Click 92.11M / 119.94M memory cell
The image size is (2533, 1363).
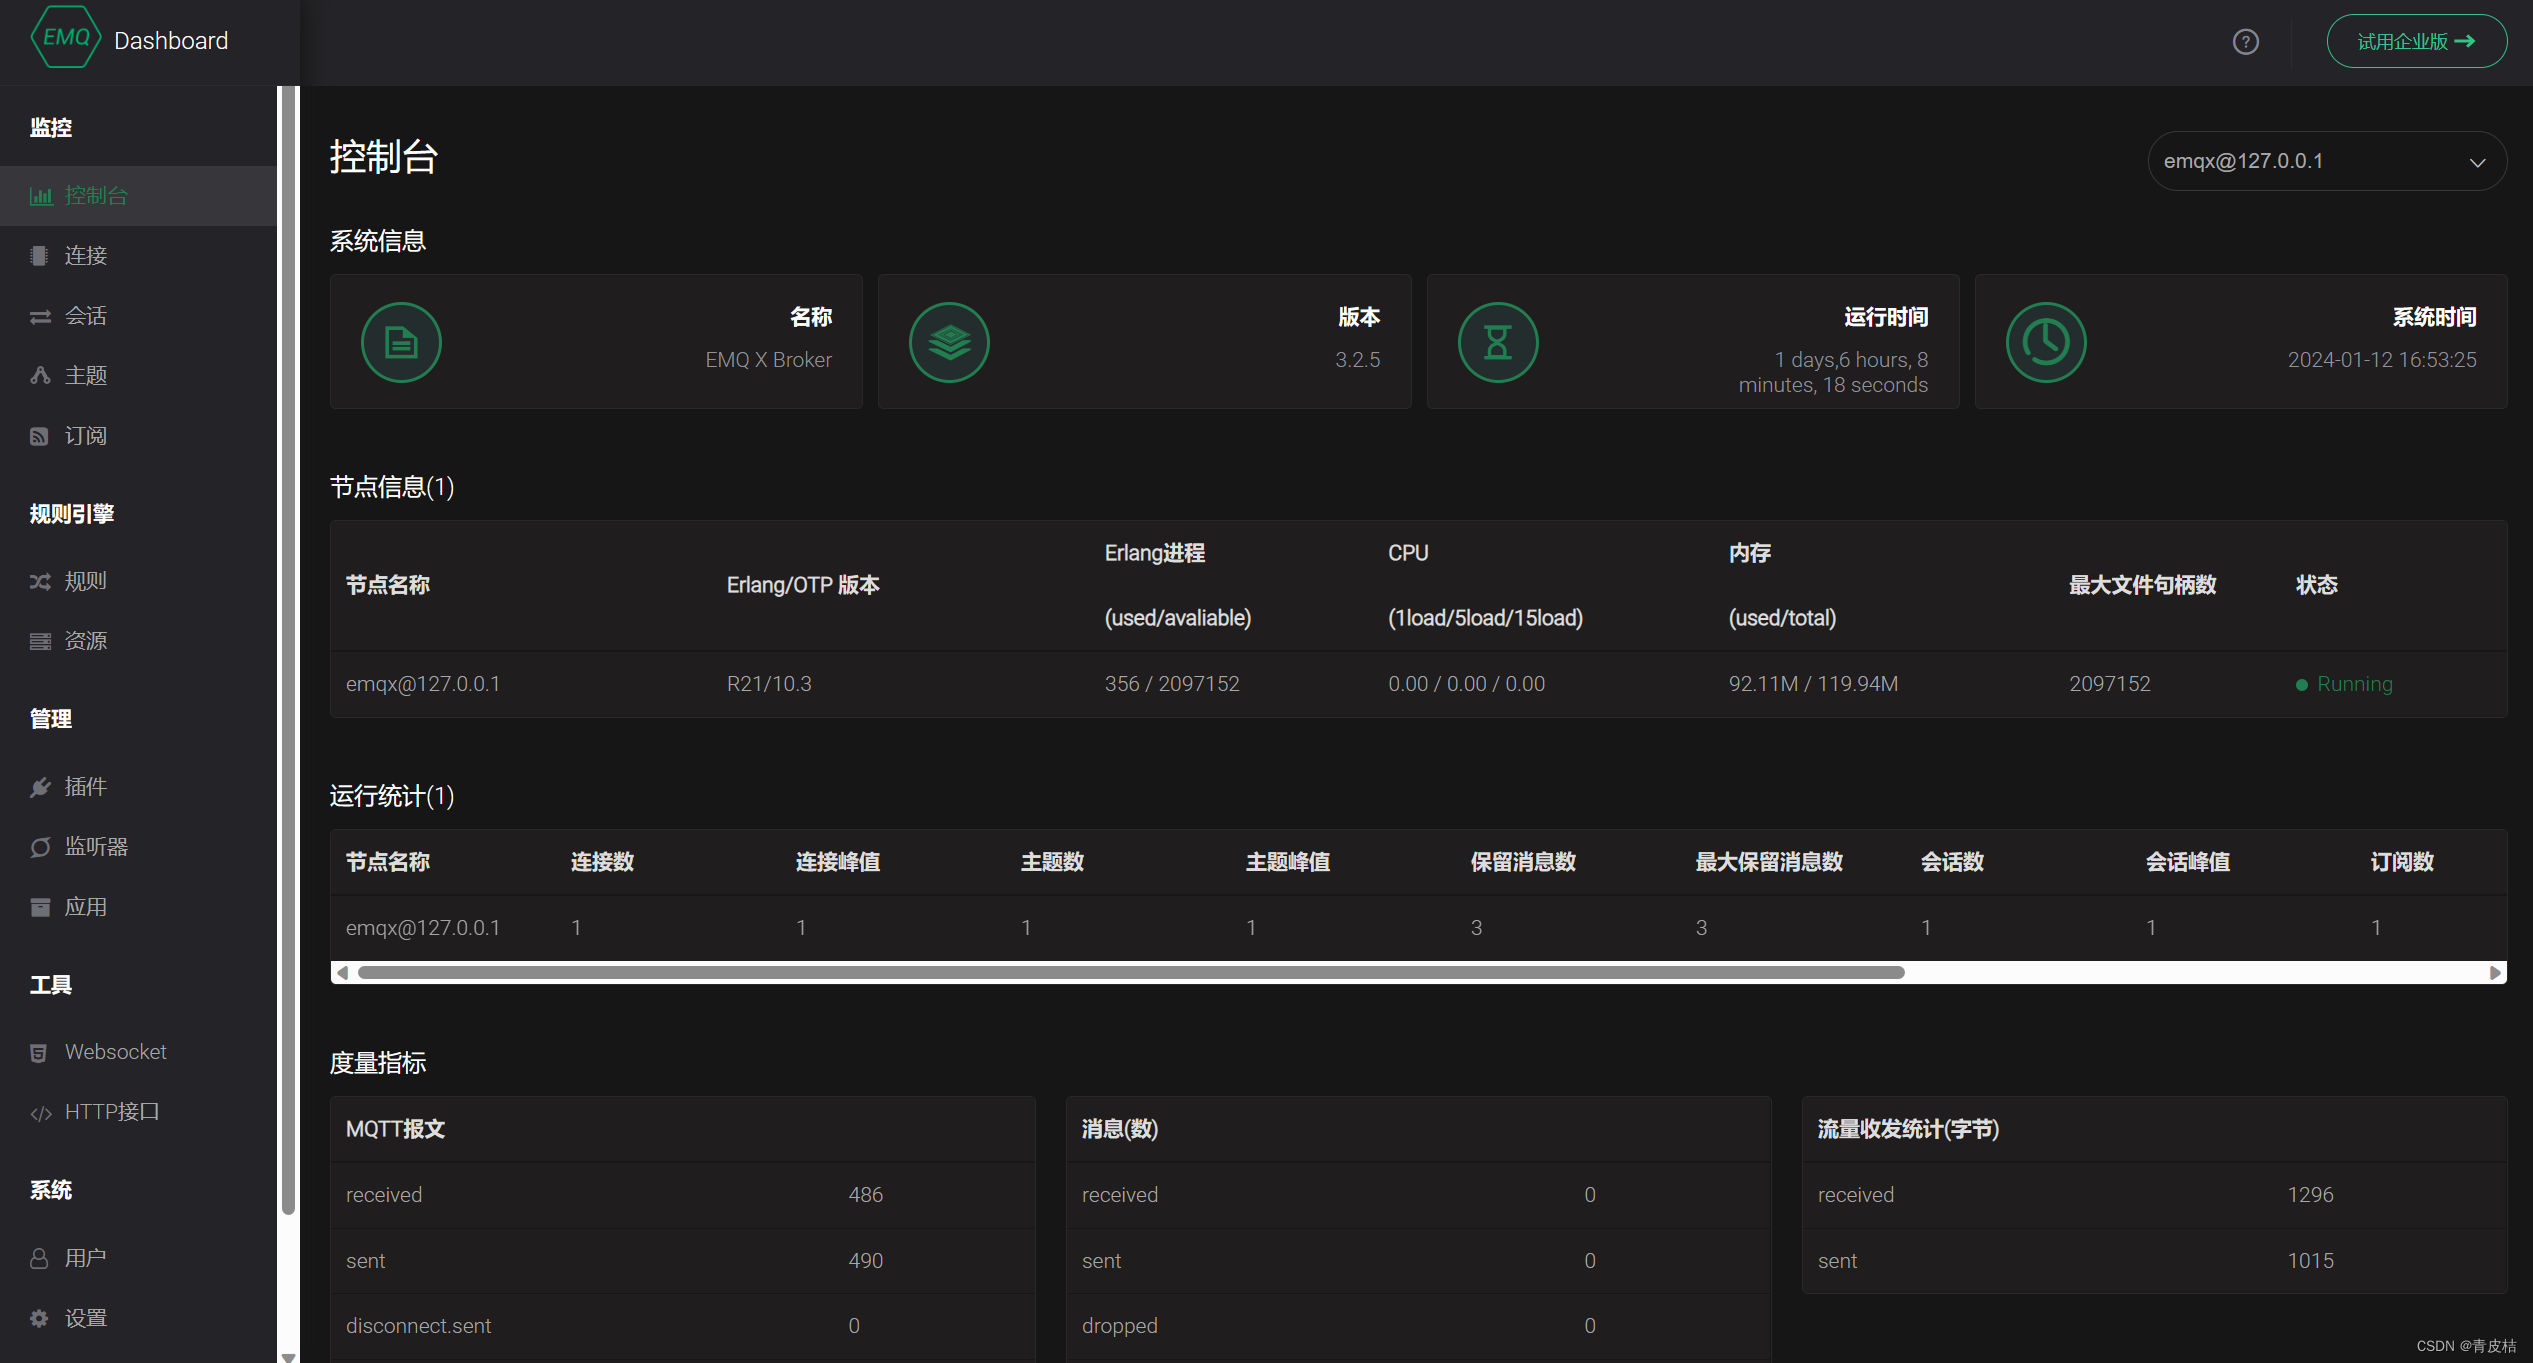[x=1813, y=684]
